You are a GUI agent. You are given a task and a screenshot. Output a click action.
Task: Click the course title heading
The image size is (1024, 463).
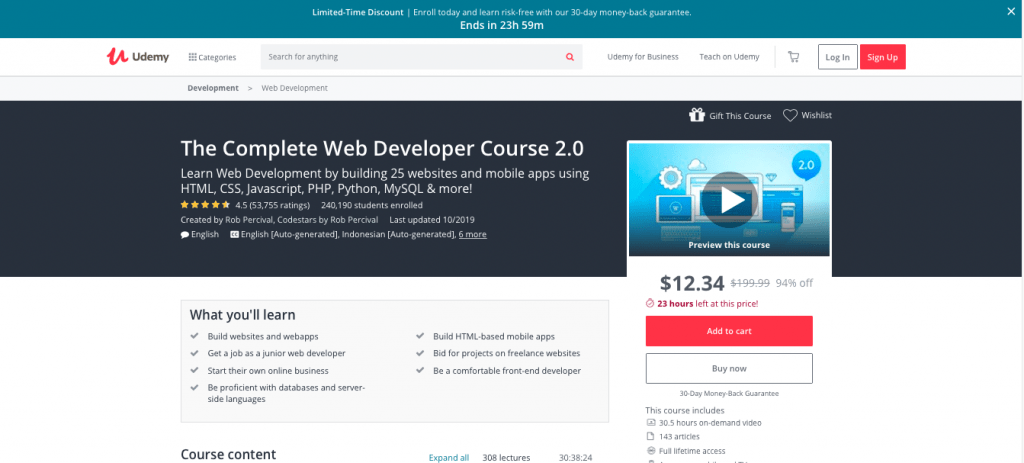[382, 148]
